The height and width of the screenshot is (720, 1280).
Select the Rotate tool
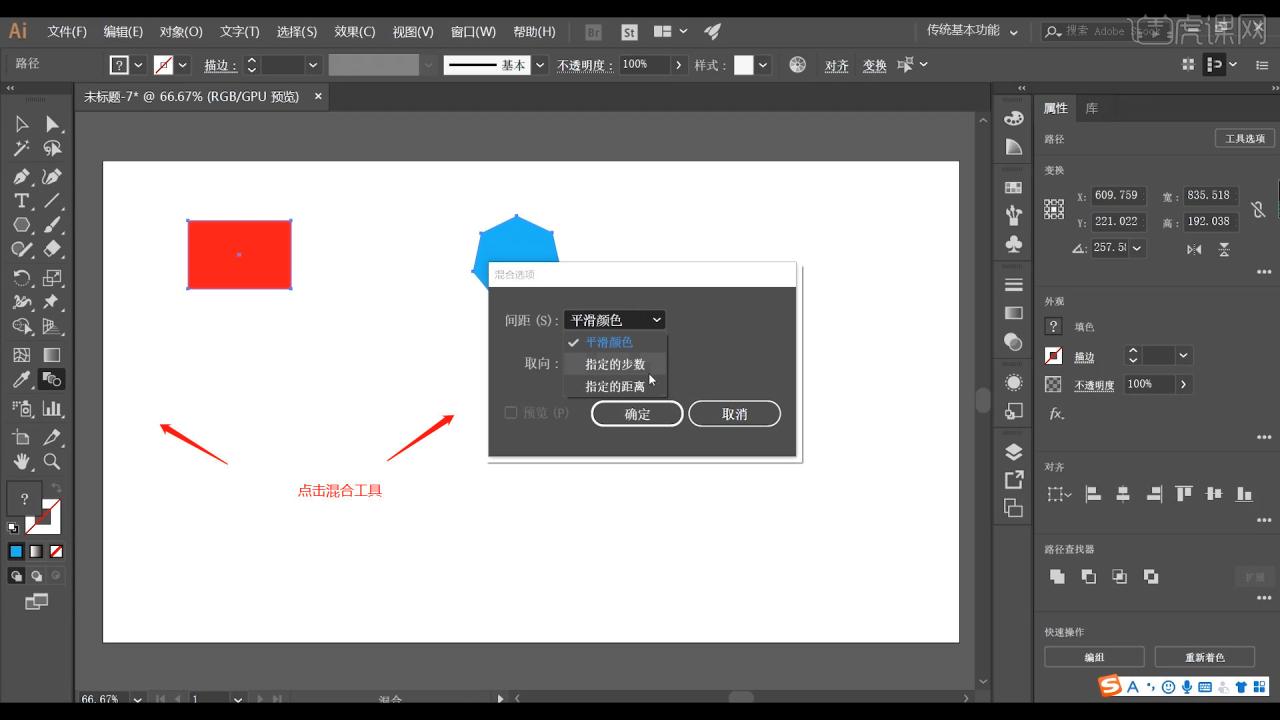[21, 277]
